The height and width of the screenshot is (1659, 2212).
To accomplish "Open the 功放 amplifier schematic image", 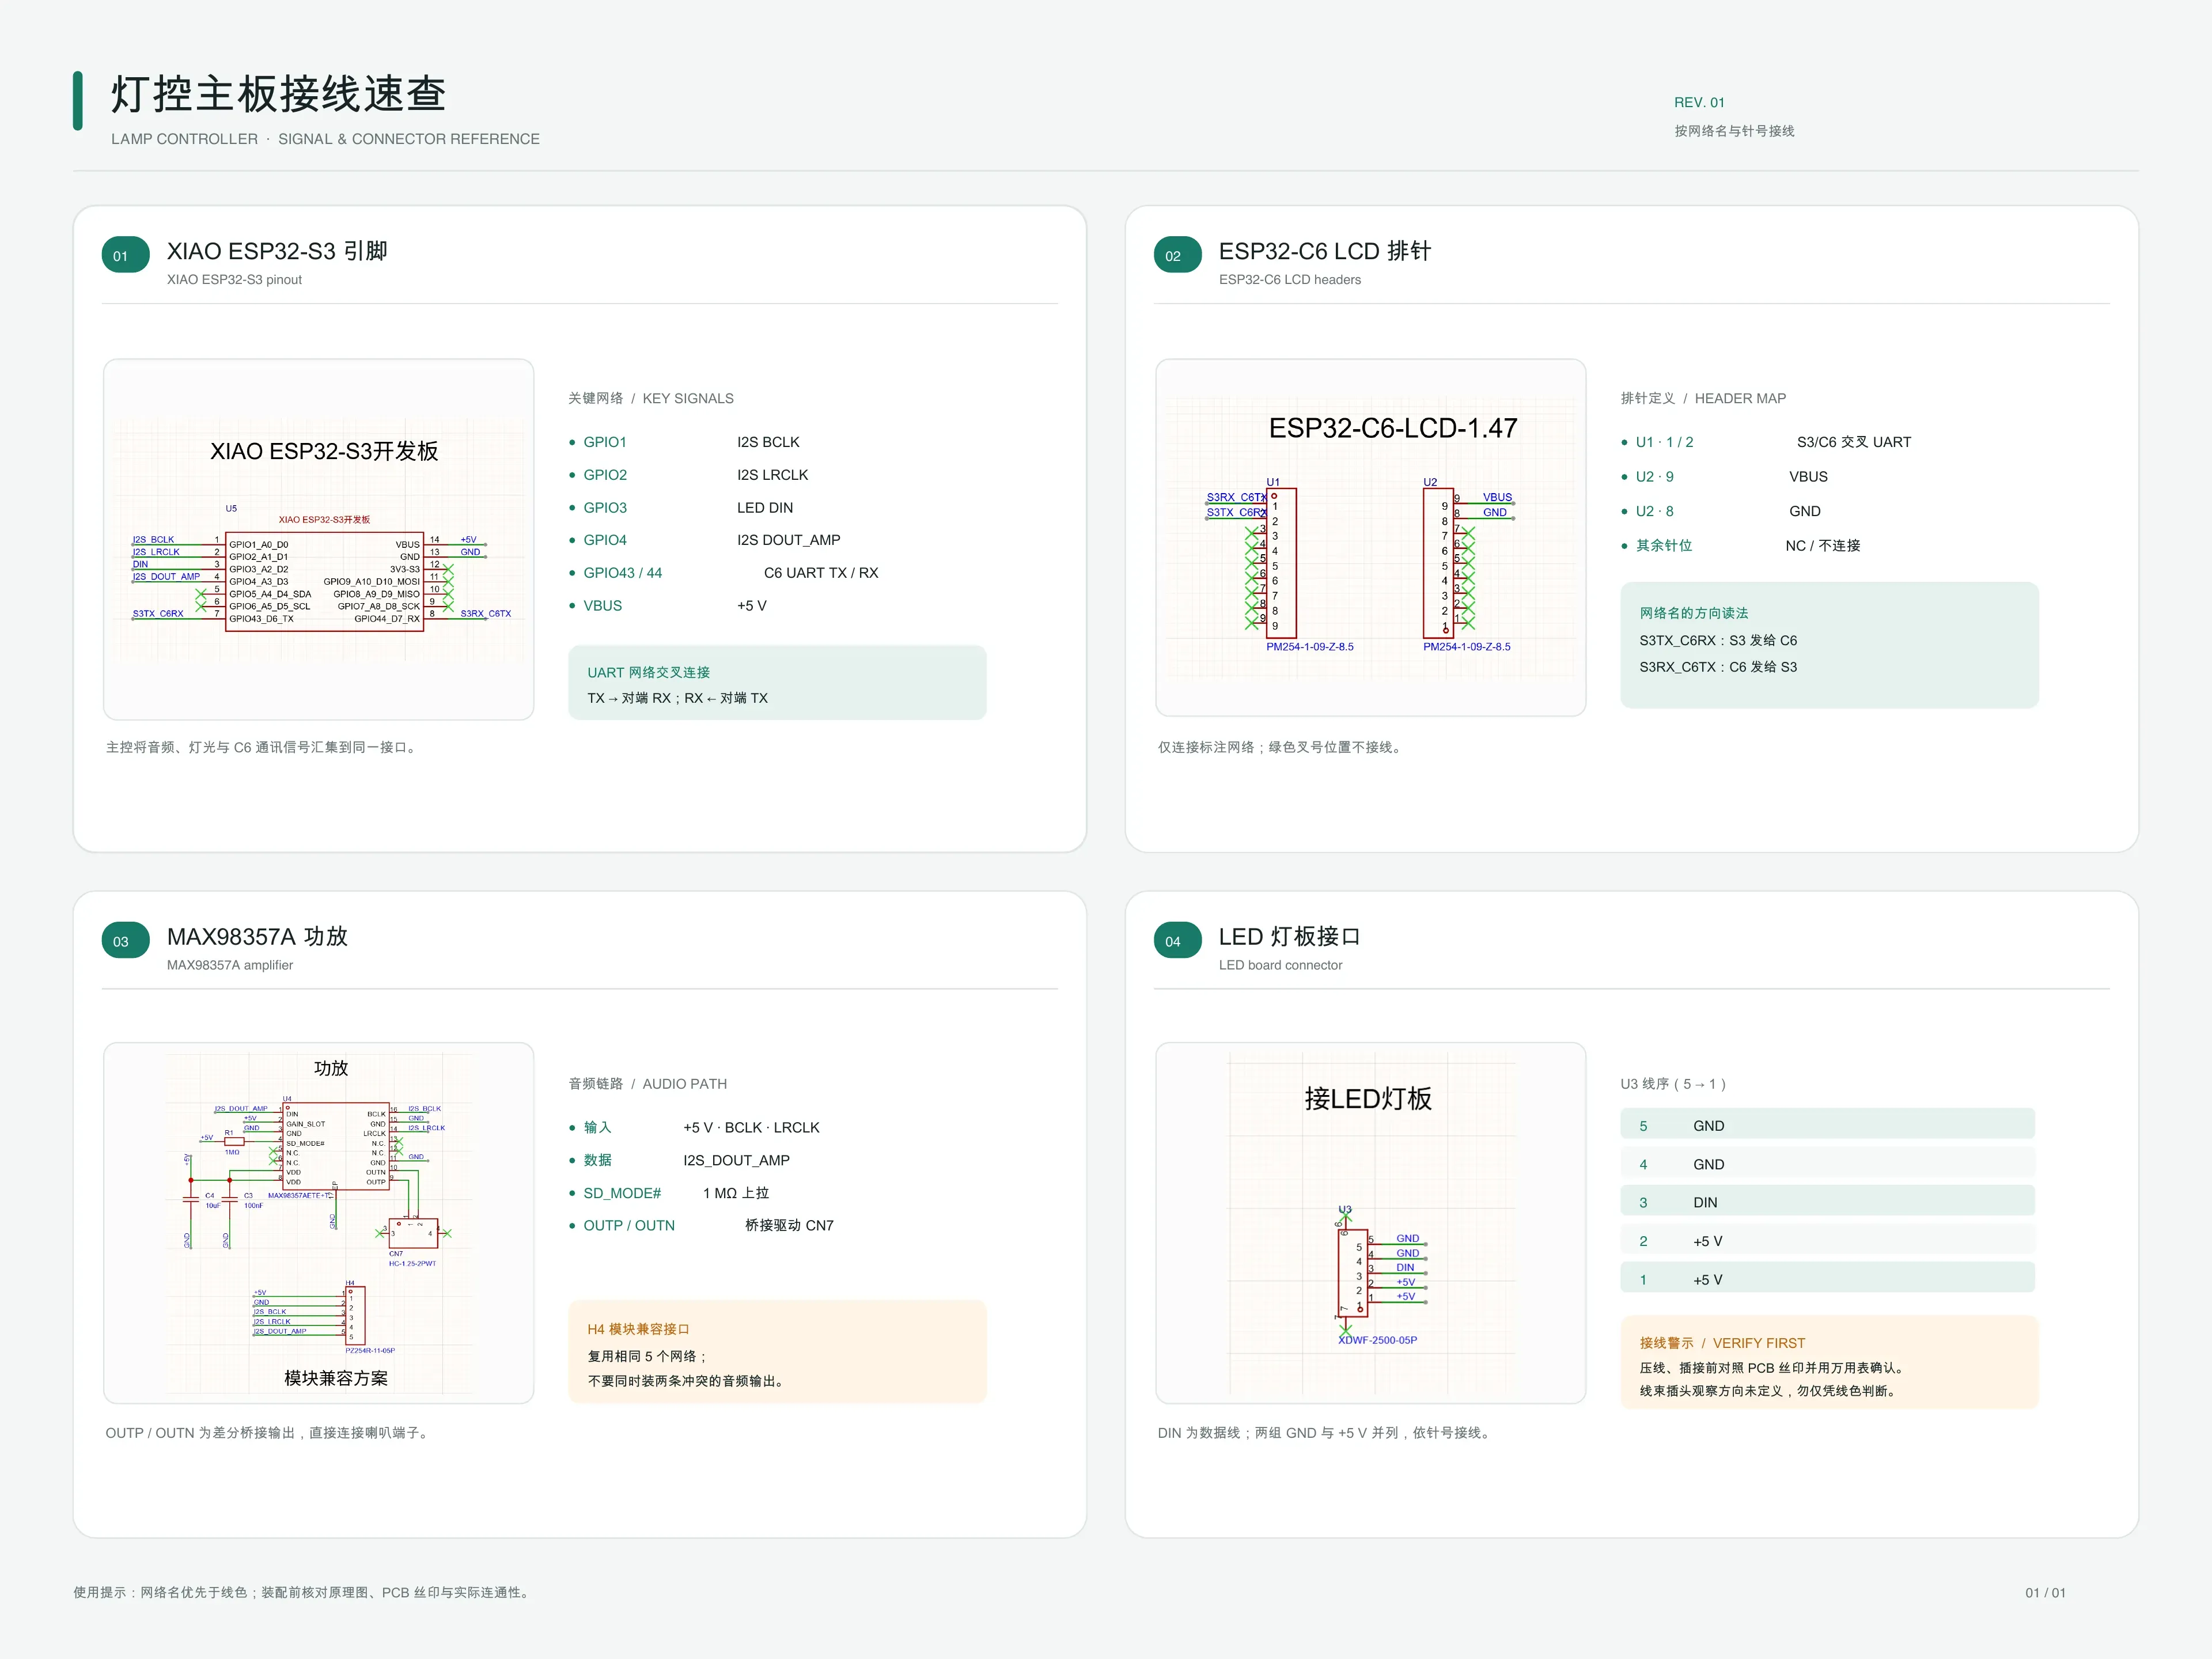I will click(319, 1223).
